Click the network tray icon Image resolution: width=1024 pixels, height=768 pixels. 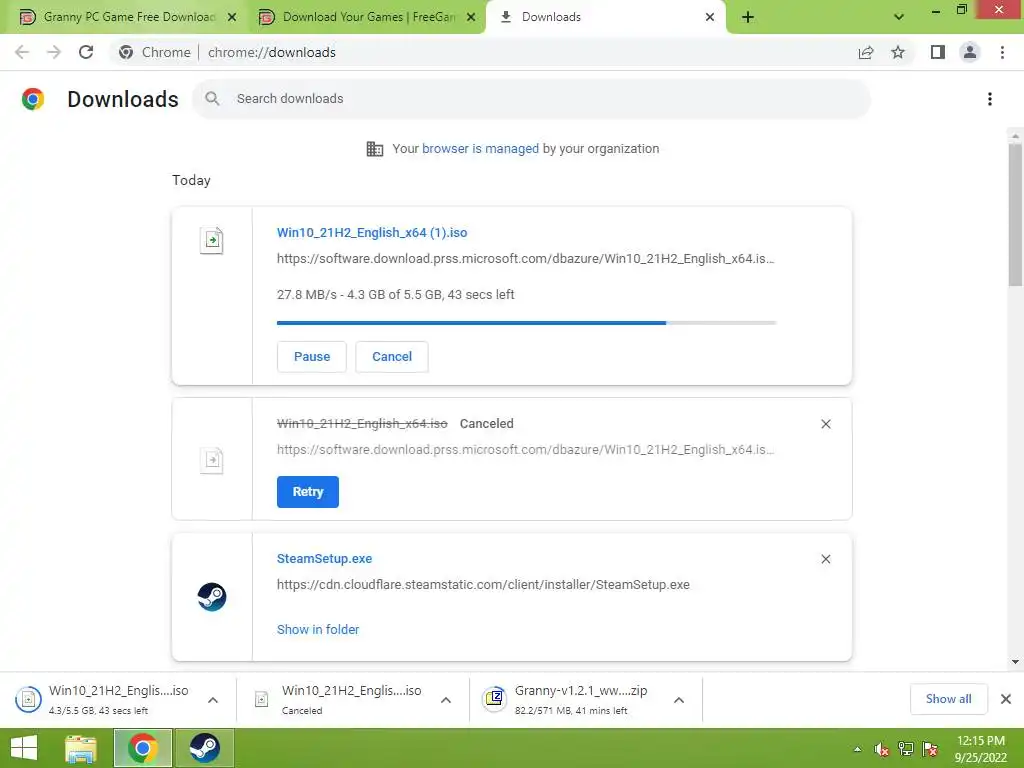pos(906,749)
